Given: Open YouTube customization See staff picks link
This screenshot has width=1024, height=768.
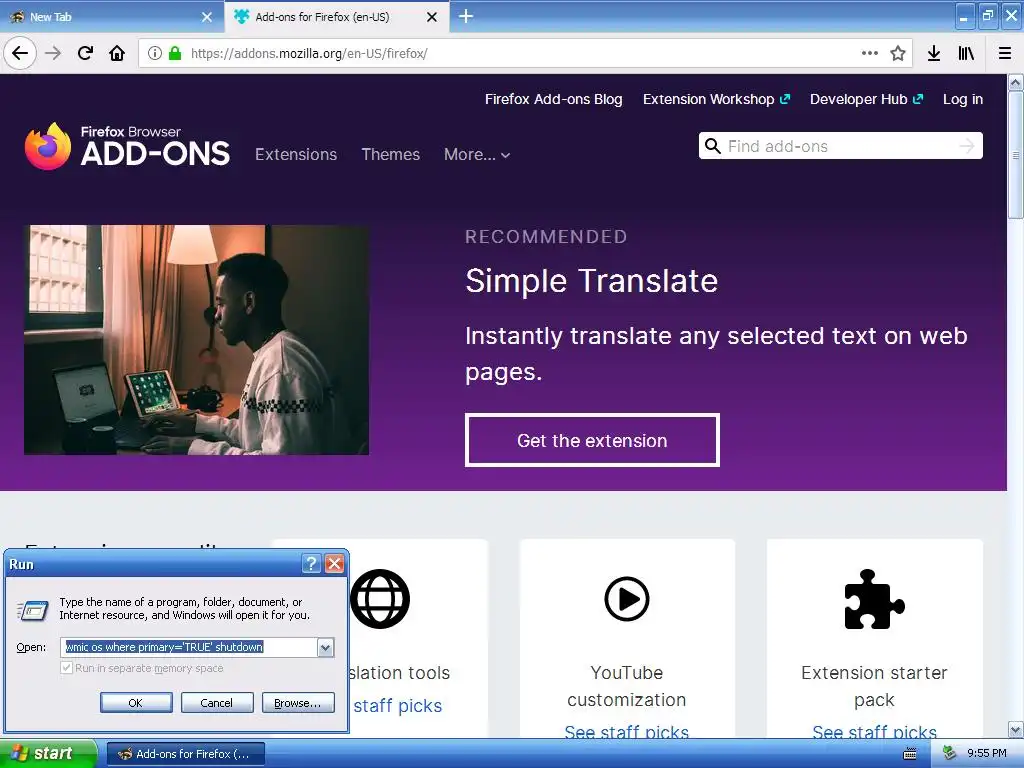Looking at the screenshot, I should point(626,732).
